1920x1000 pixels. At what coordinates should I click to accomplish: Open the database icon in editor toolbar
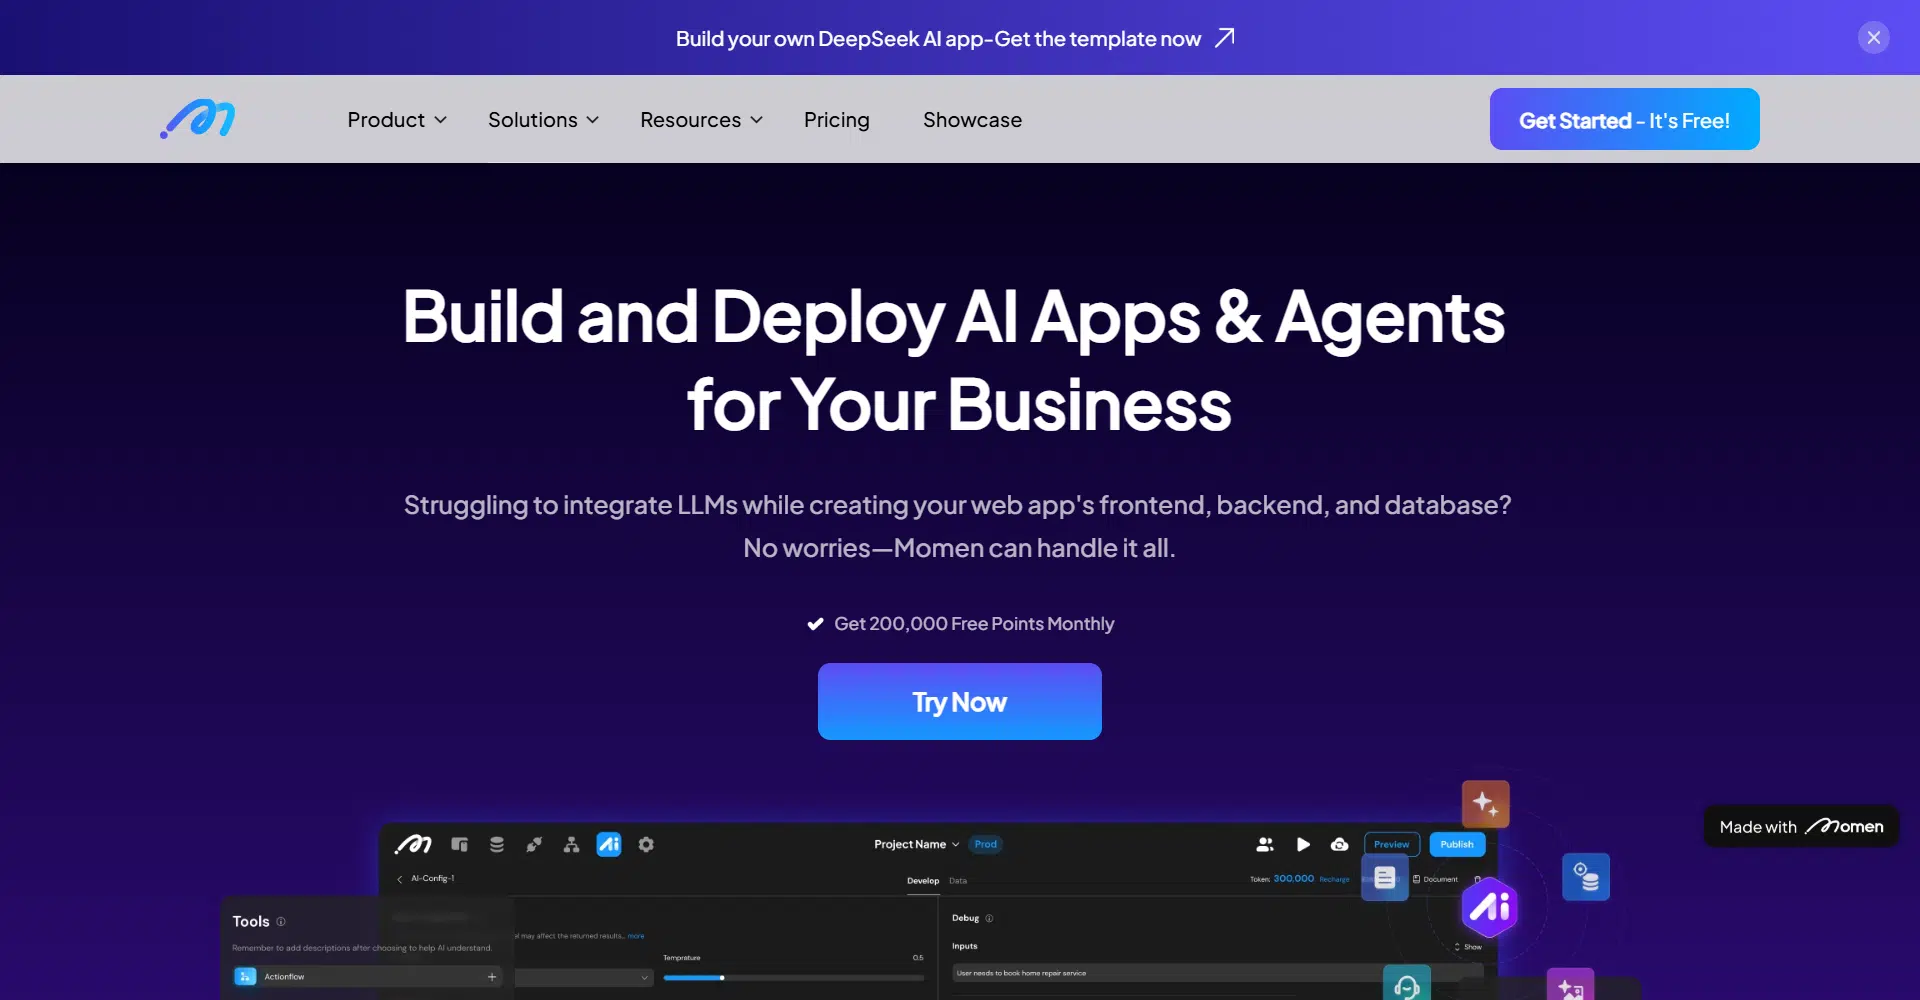497,845
